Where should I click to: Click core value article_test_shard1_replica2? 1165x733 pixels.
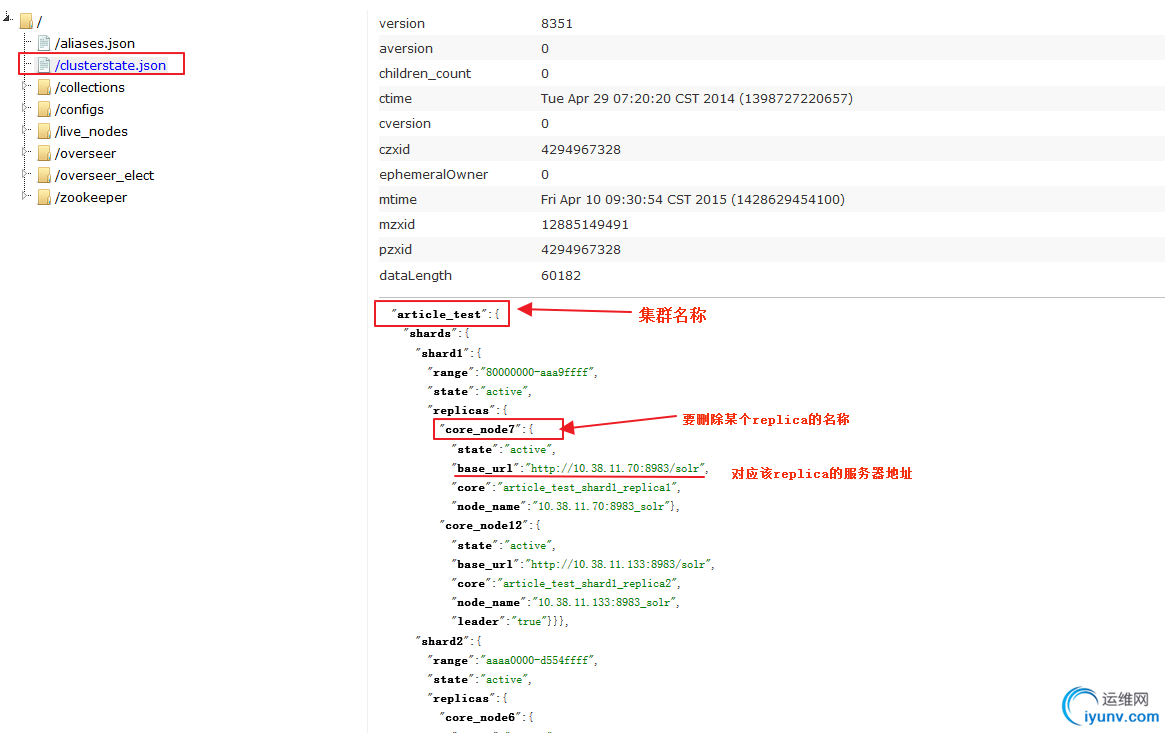588,584
